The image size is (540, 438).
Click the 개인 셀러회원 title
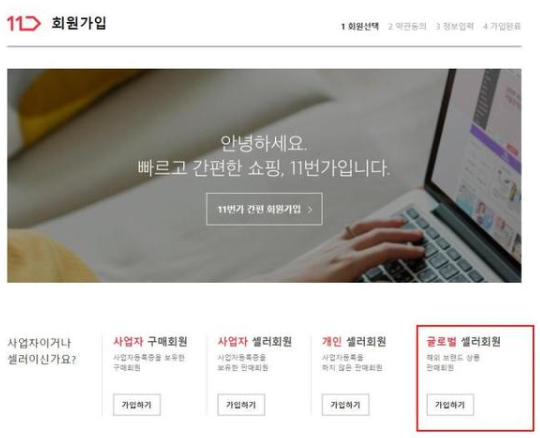coord(354,341)
